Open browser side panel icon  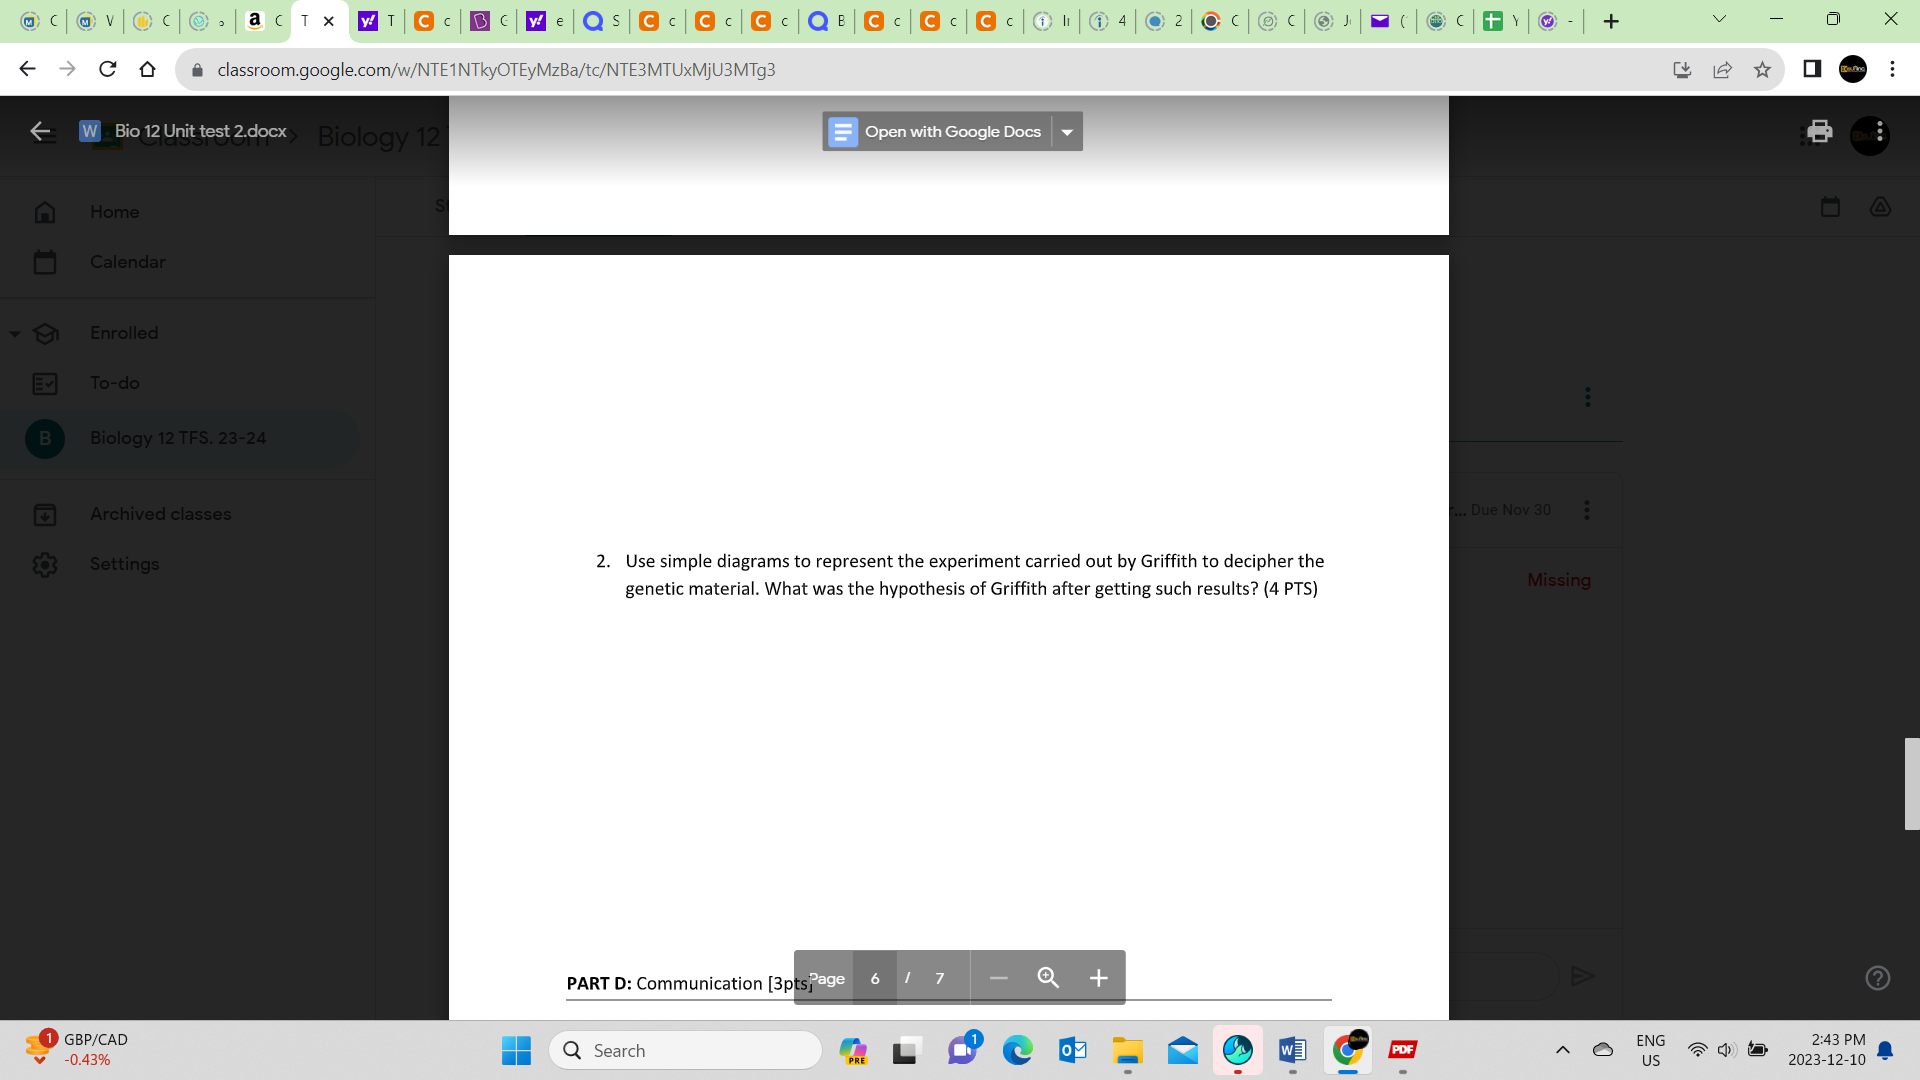(1812, 69)
